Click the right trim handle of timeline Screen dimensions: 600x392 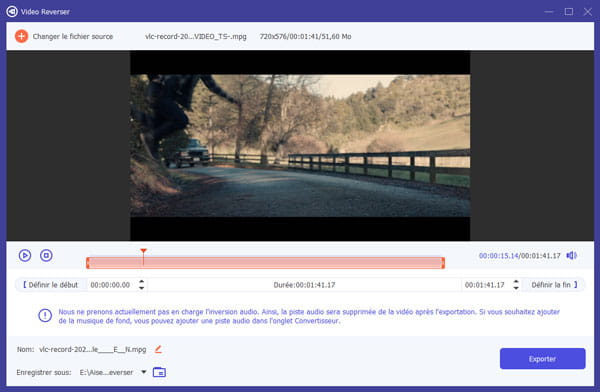(x=443, y=263)
